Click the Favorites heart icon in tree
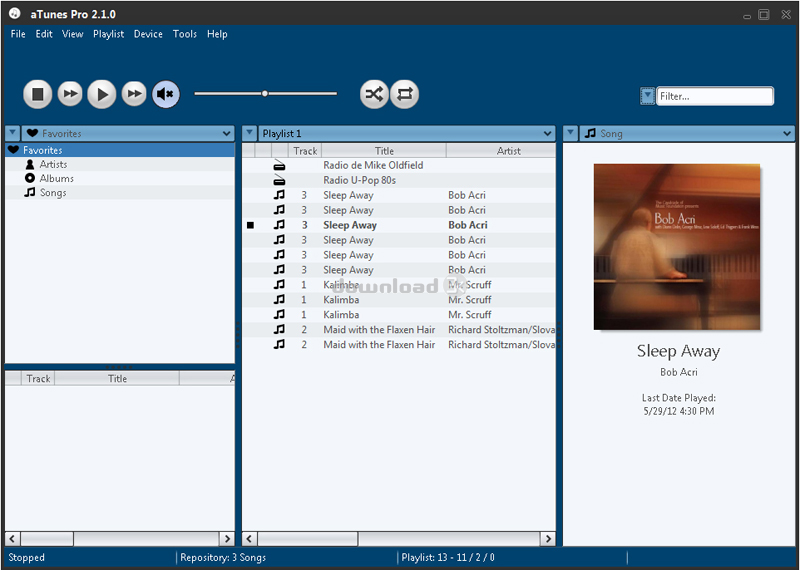 pos(13,150)
